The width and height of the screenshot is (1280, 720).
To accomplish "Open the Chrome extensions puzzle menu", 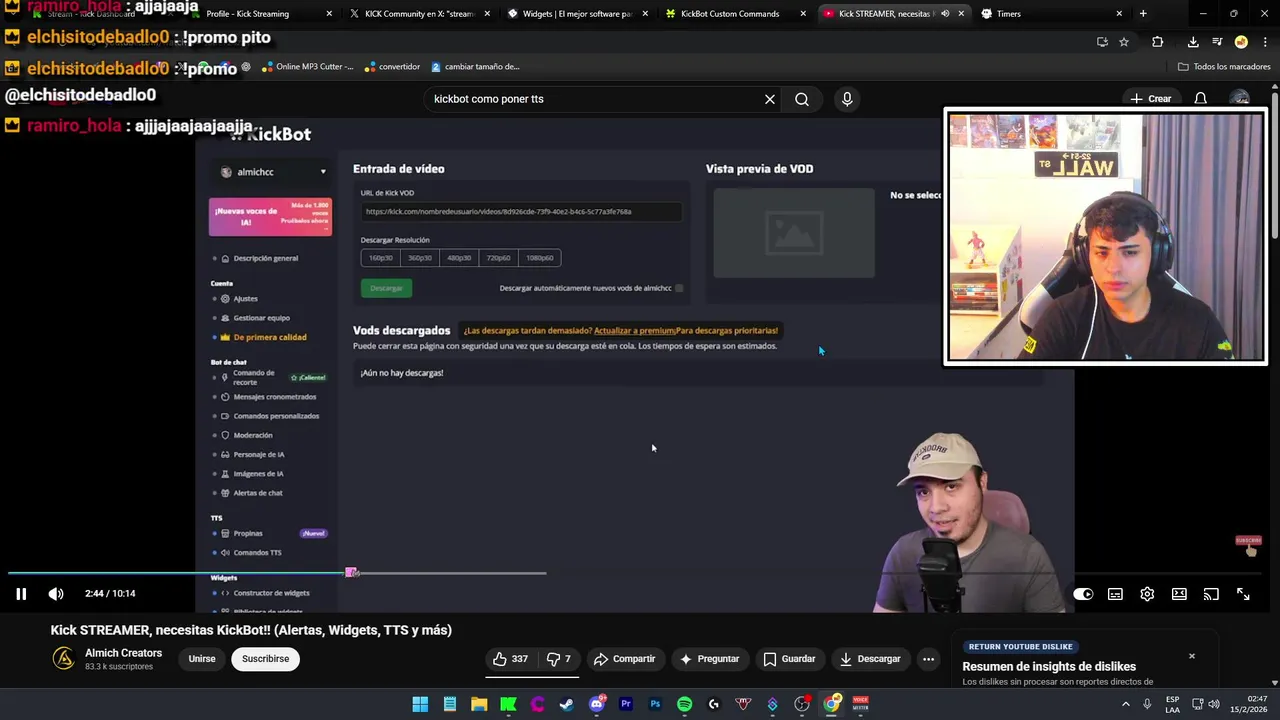I will tap(1158, 42).
